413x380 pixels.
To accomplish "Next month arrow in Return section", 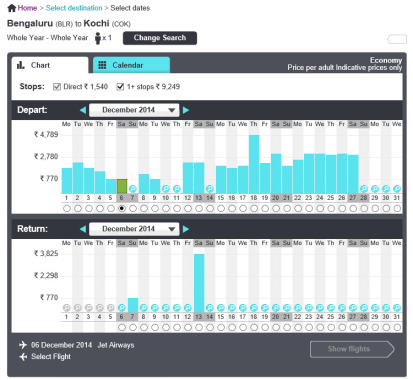I will pyautogui.click(x=186, y=229).
